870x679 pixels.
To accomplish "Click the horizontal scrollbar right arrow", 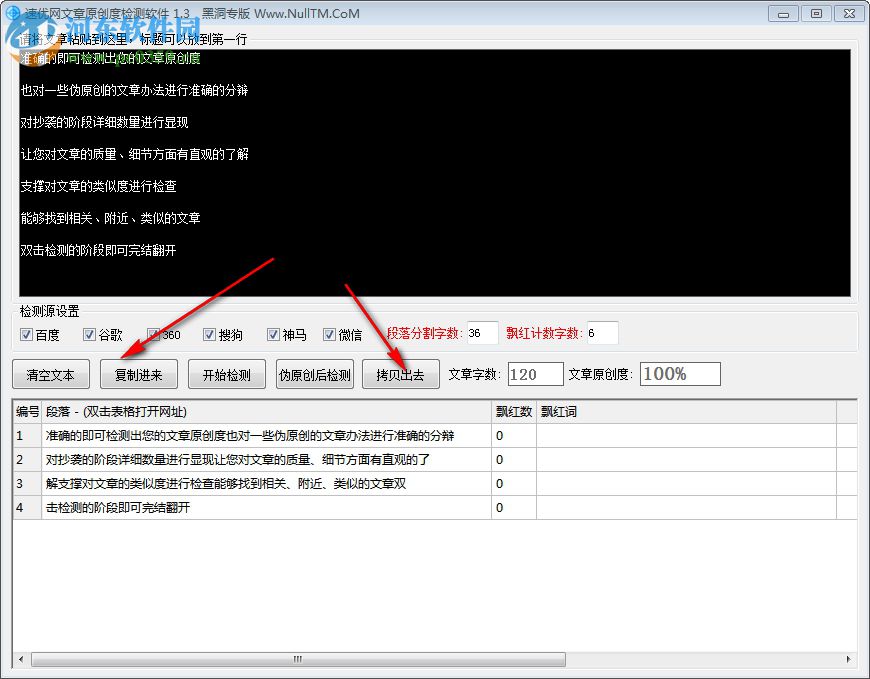I will [848, 660].
